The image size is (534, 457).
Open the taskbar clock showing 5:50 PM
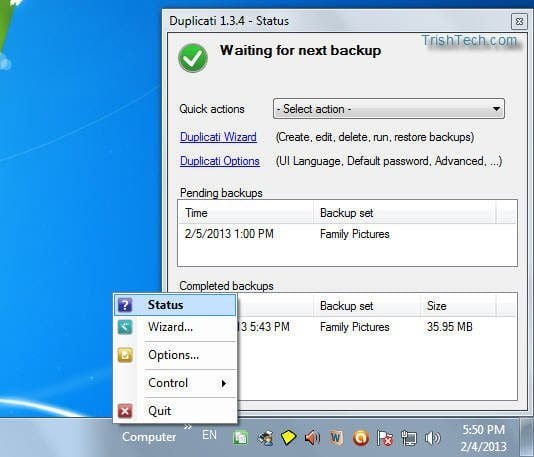coord(484,438)
